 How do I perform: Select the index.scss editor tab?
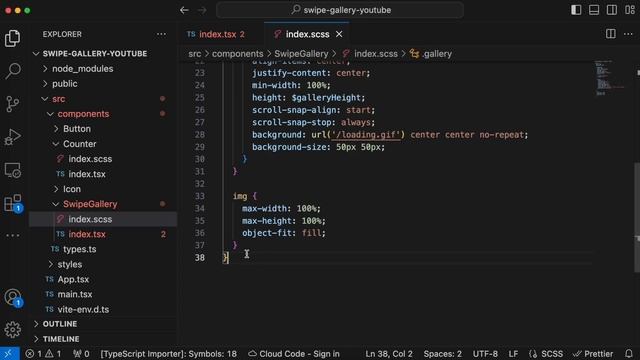coord(307,34)
